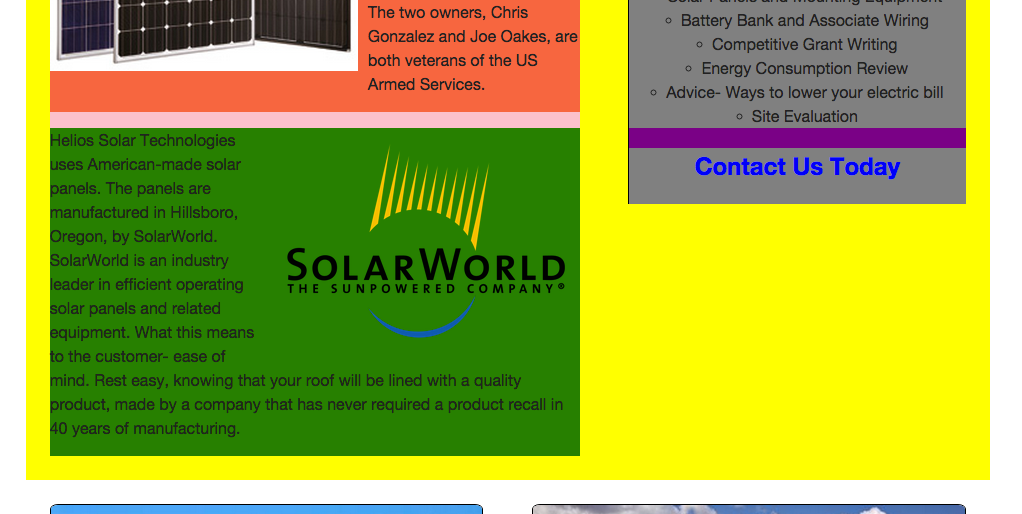This screenshot has height=514, width=1022.
Task: Open the bottom-left blue image thumbnail
Action: 266,509
